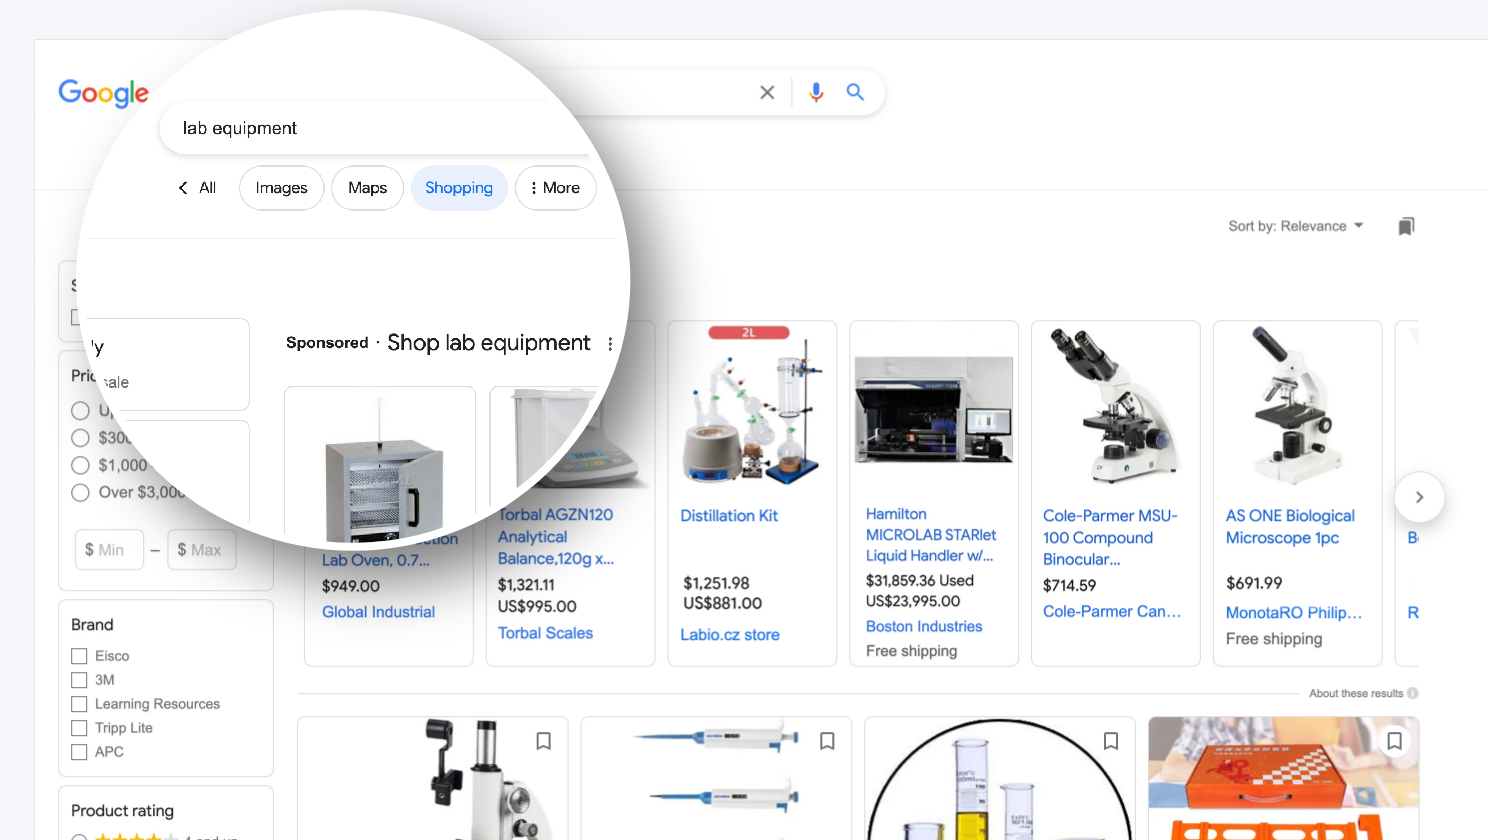Switch to the Images tab
This screenshot has height=840, width=1488.
(x=281, y=187)
